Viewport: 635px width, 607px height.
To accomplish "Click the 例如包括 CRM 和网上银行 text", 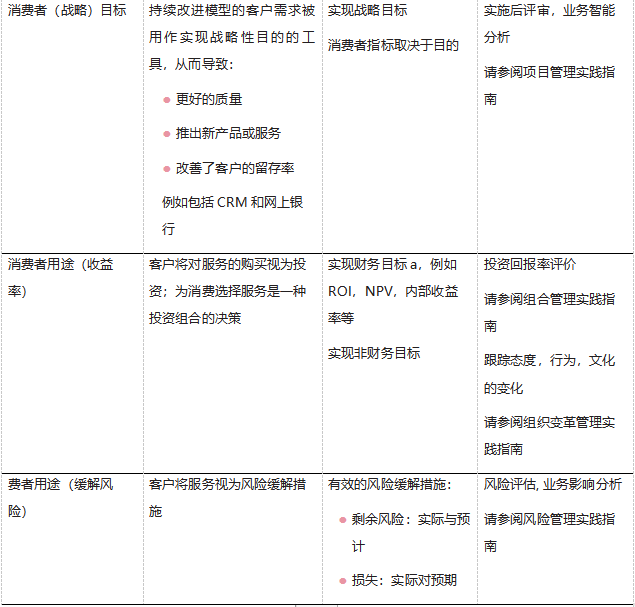I will (x=232, y=215).
